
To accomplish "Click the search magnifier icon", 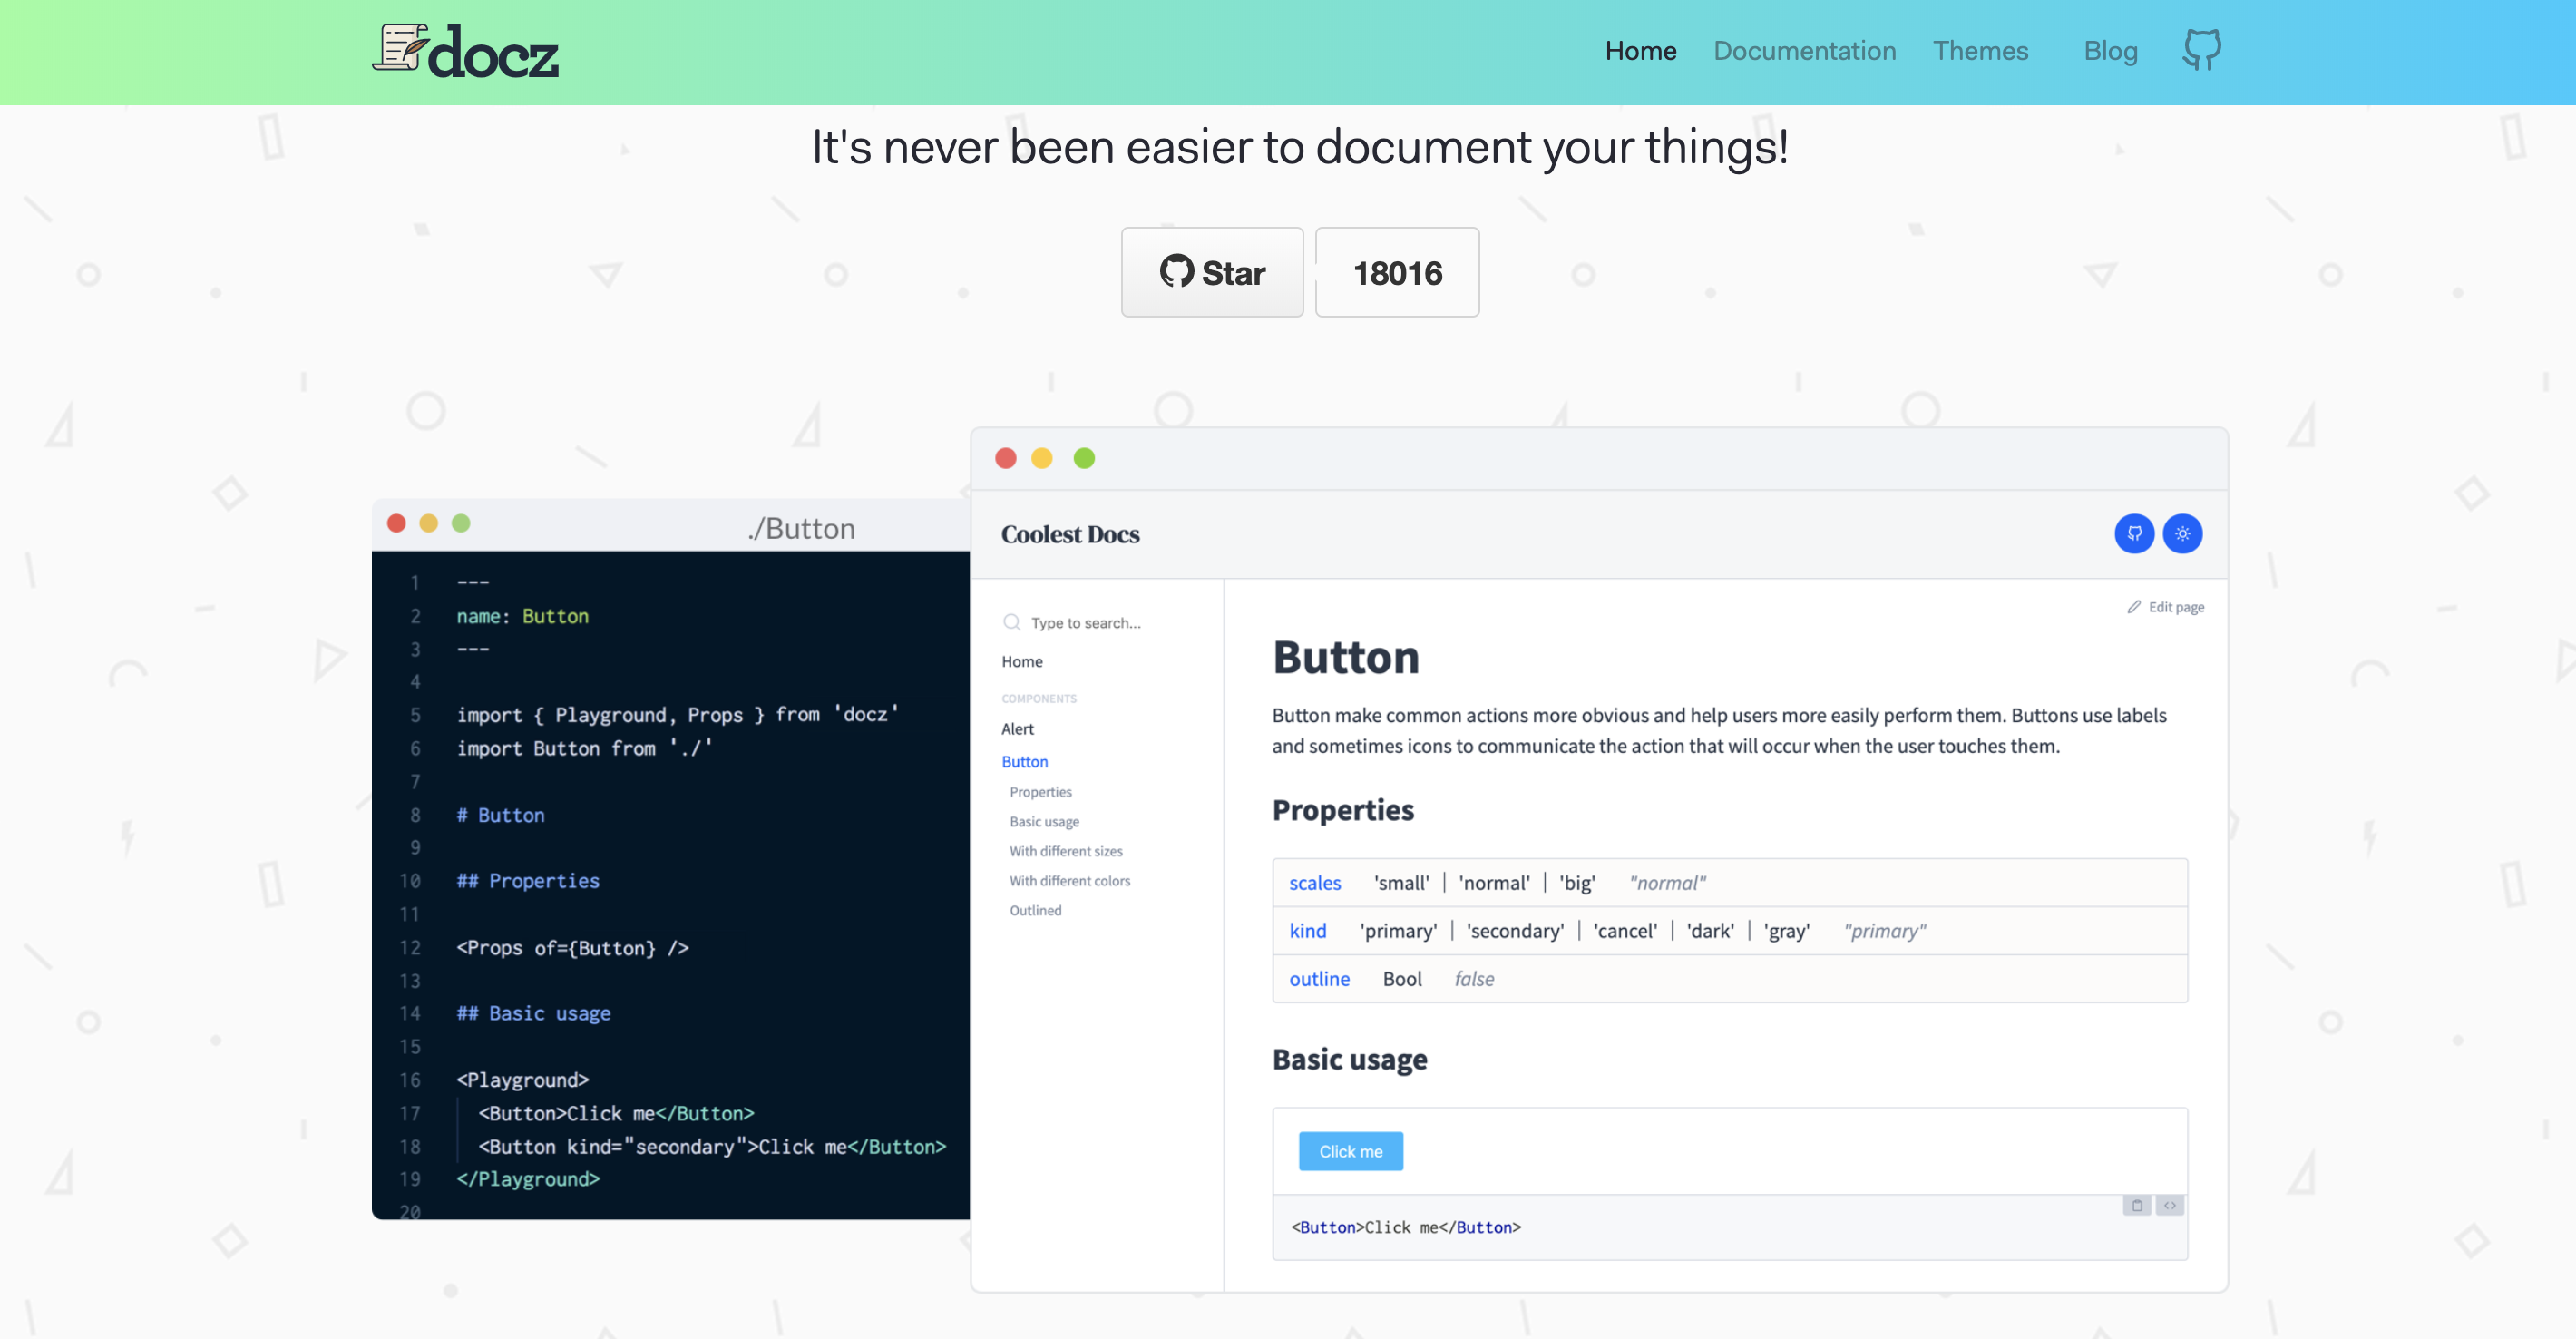I will tap(1011, 622).
